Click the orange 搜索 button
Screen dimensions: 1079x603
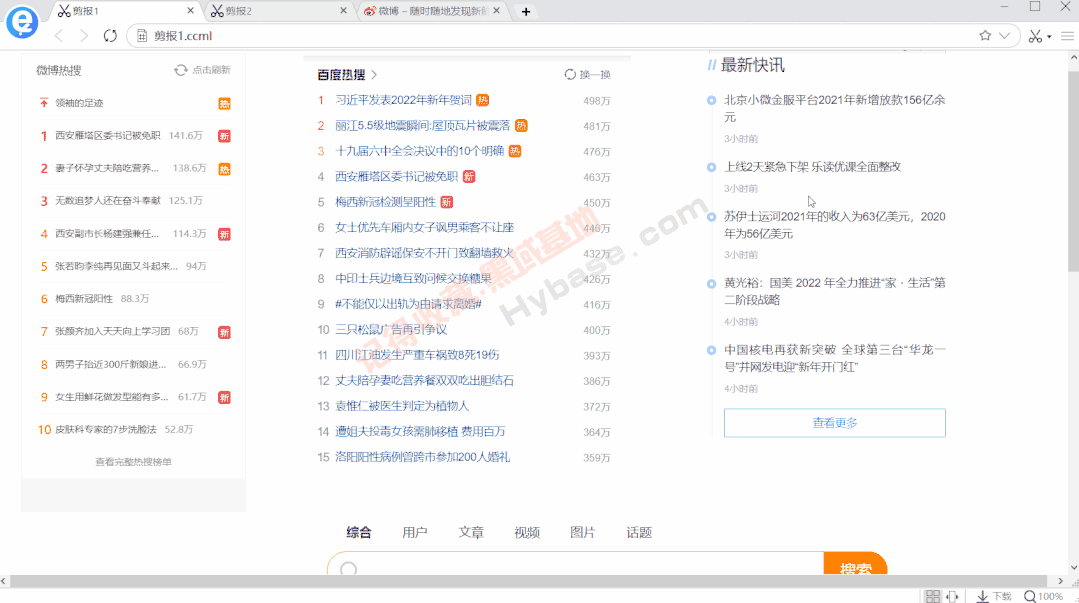click(855, 564)
